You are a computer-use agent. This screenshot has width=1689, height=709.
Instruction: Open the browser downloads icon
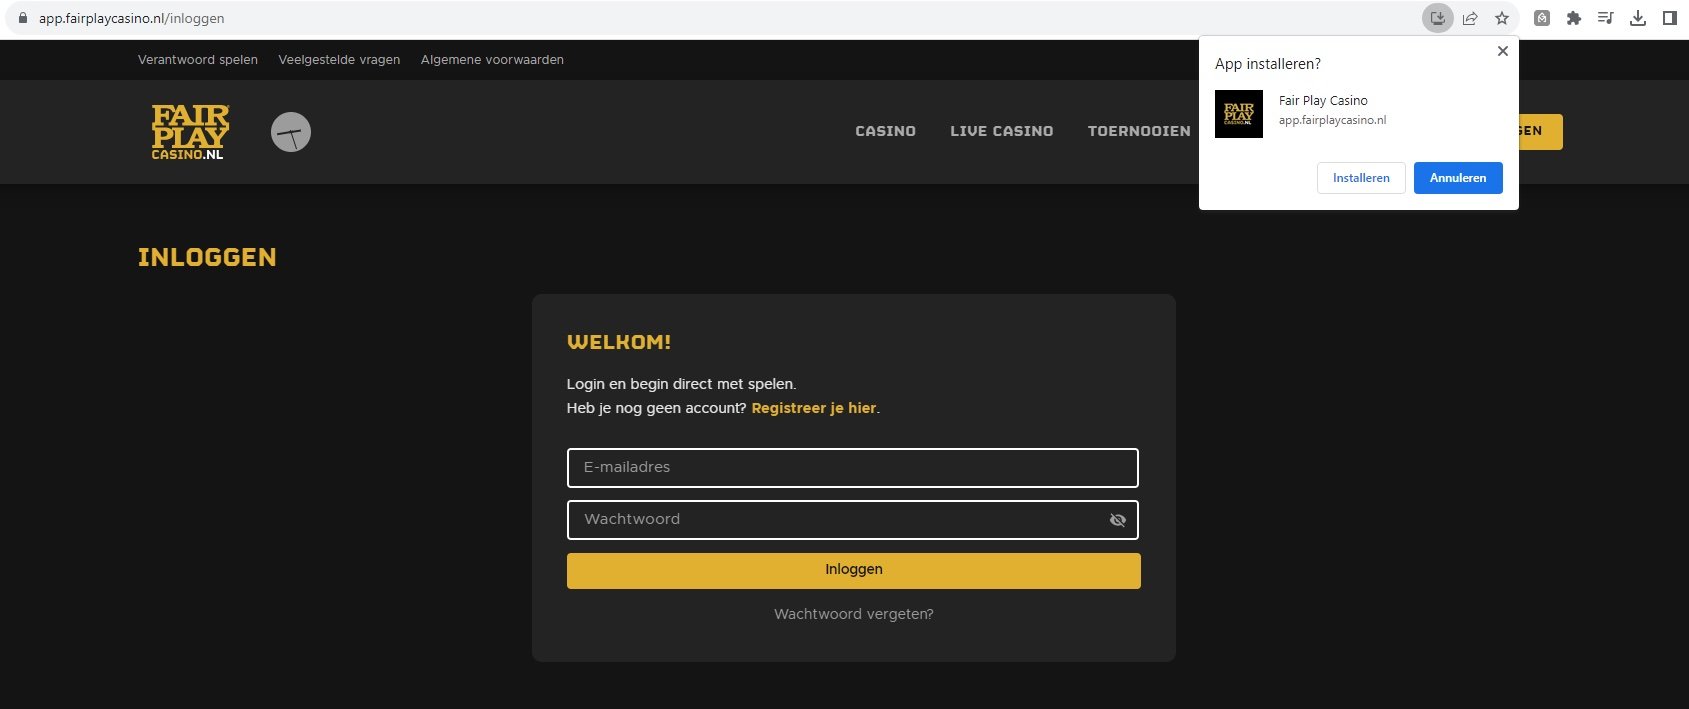(x=1638, y=18)
